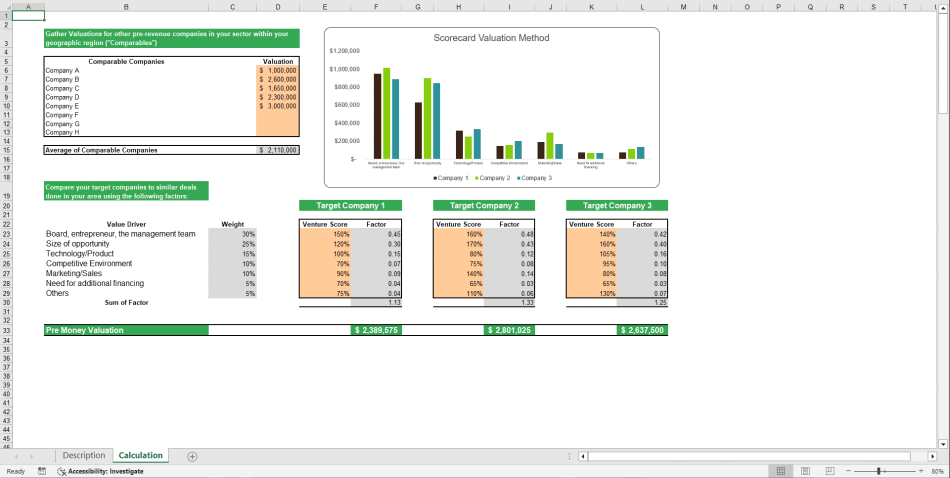Select Target Company 1 pre-money valuation cell
The height and width of the screenshot is (478, 950).
375,330
